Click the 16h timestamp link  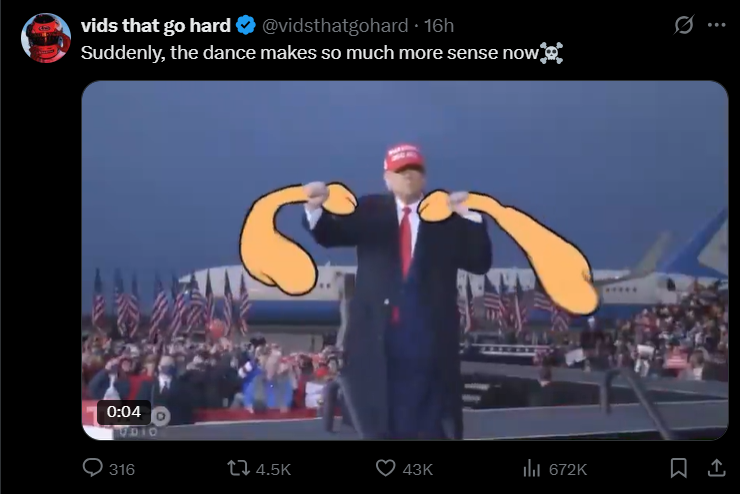(439, 25)
